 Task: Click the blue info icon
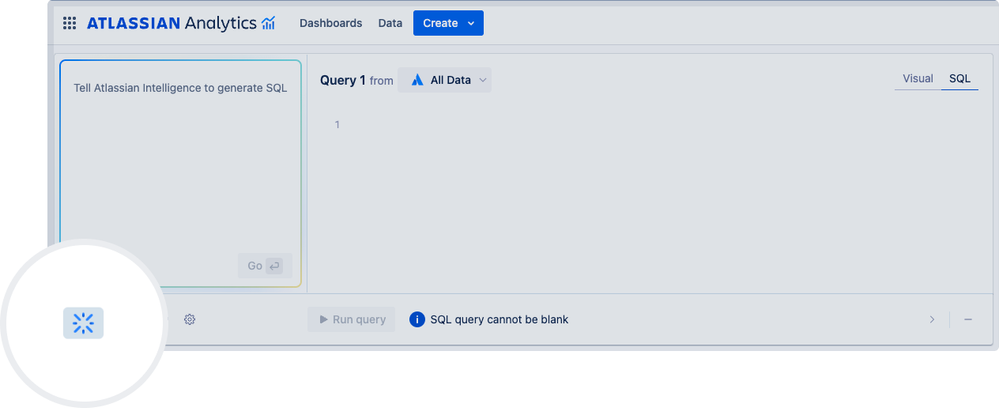tap(417, 319)
